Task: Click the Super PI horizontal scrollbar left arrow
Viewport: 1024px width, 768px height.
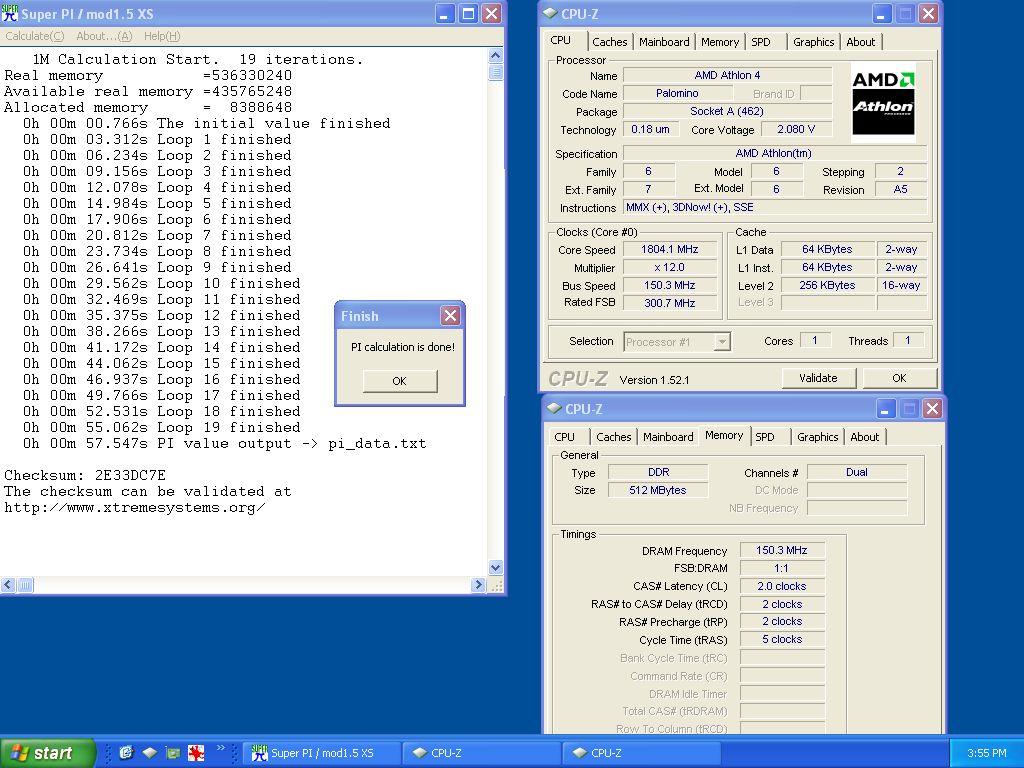Action: [8, 584]
